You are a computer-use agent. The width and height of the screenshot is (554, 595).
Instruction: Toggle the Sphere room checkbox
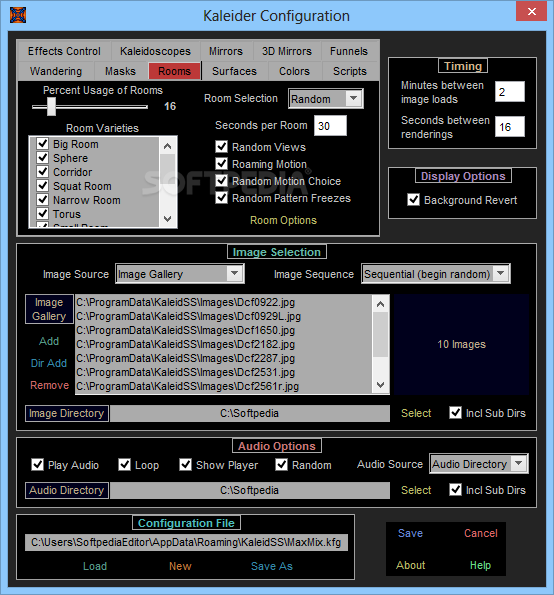click(42, 157)
